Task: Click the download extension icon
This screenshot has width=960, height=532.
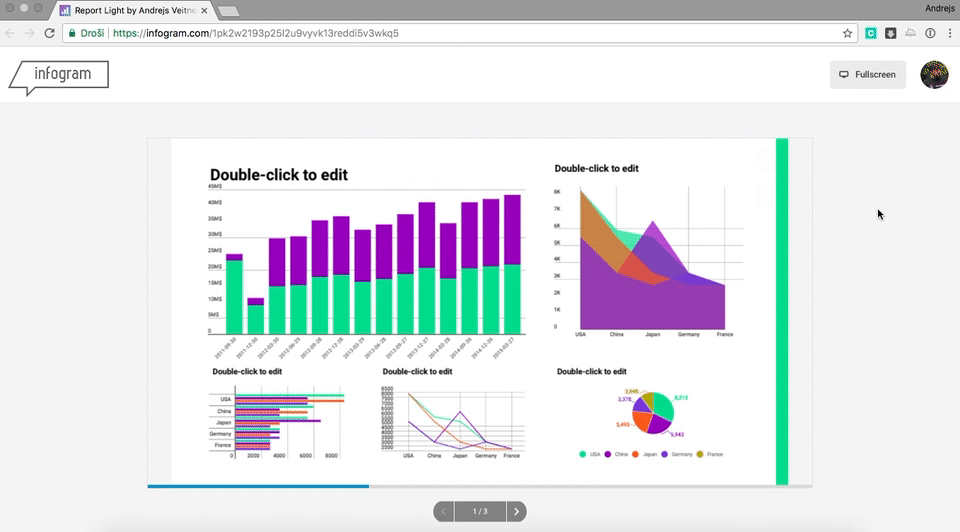Action: point(890,33)
